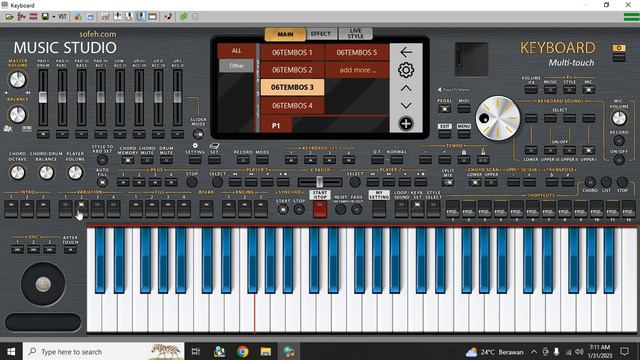Toggle the Auto Fill round button
640x360 pixels.
102,182
